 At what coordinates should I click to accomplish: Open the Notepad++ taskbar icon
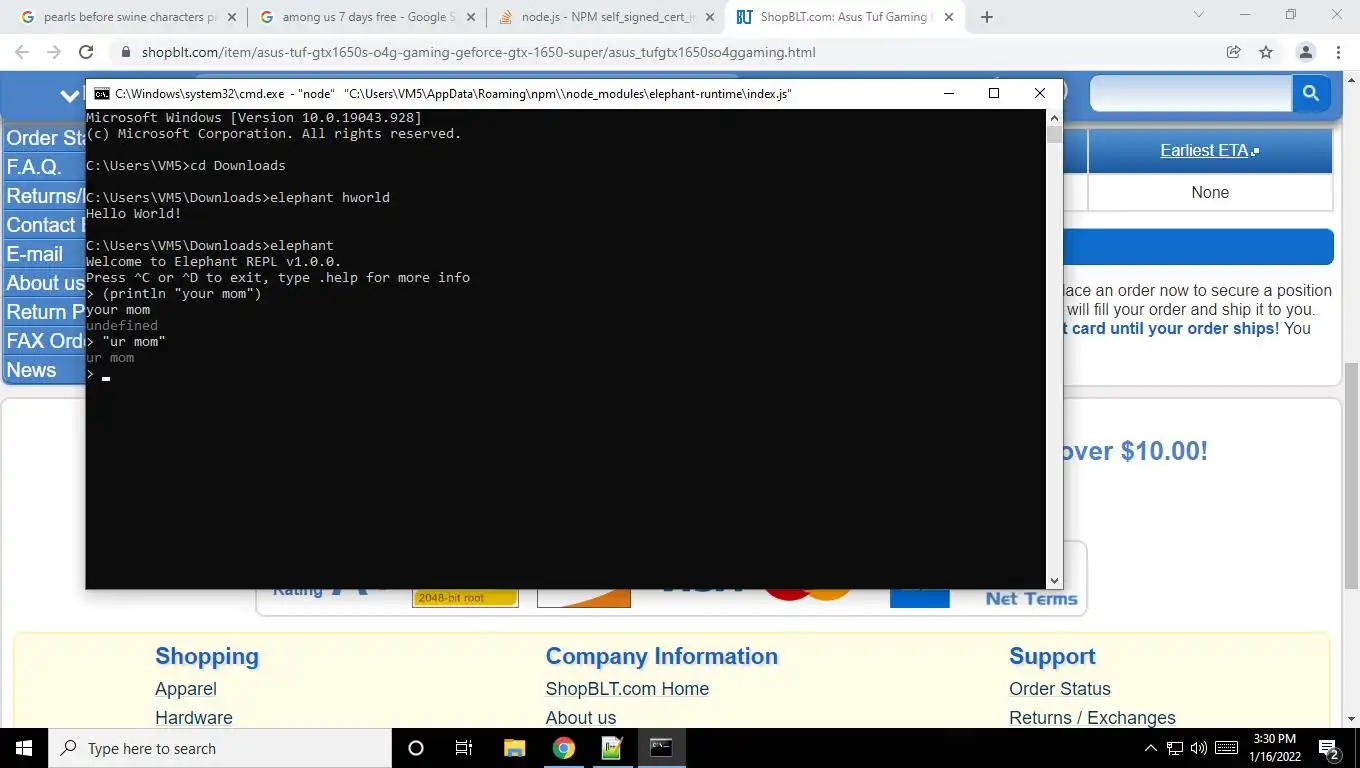pos(612,748)
